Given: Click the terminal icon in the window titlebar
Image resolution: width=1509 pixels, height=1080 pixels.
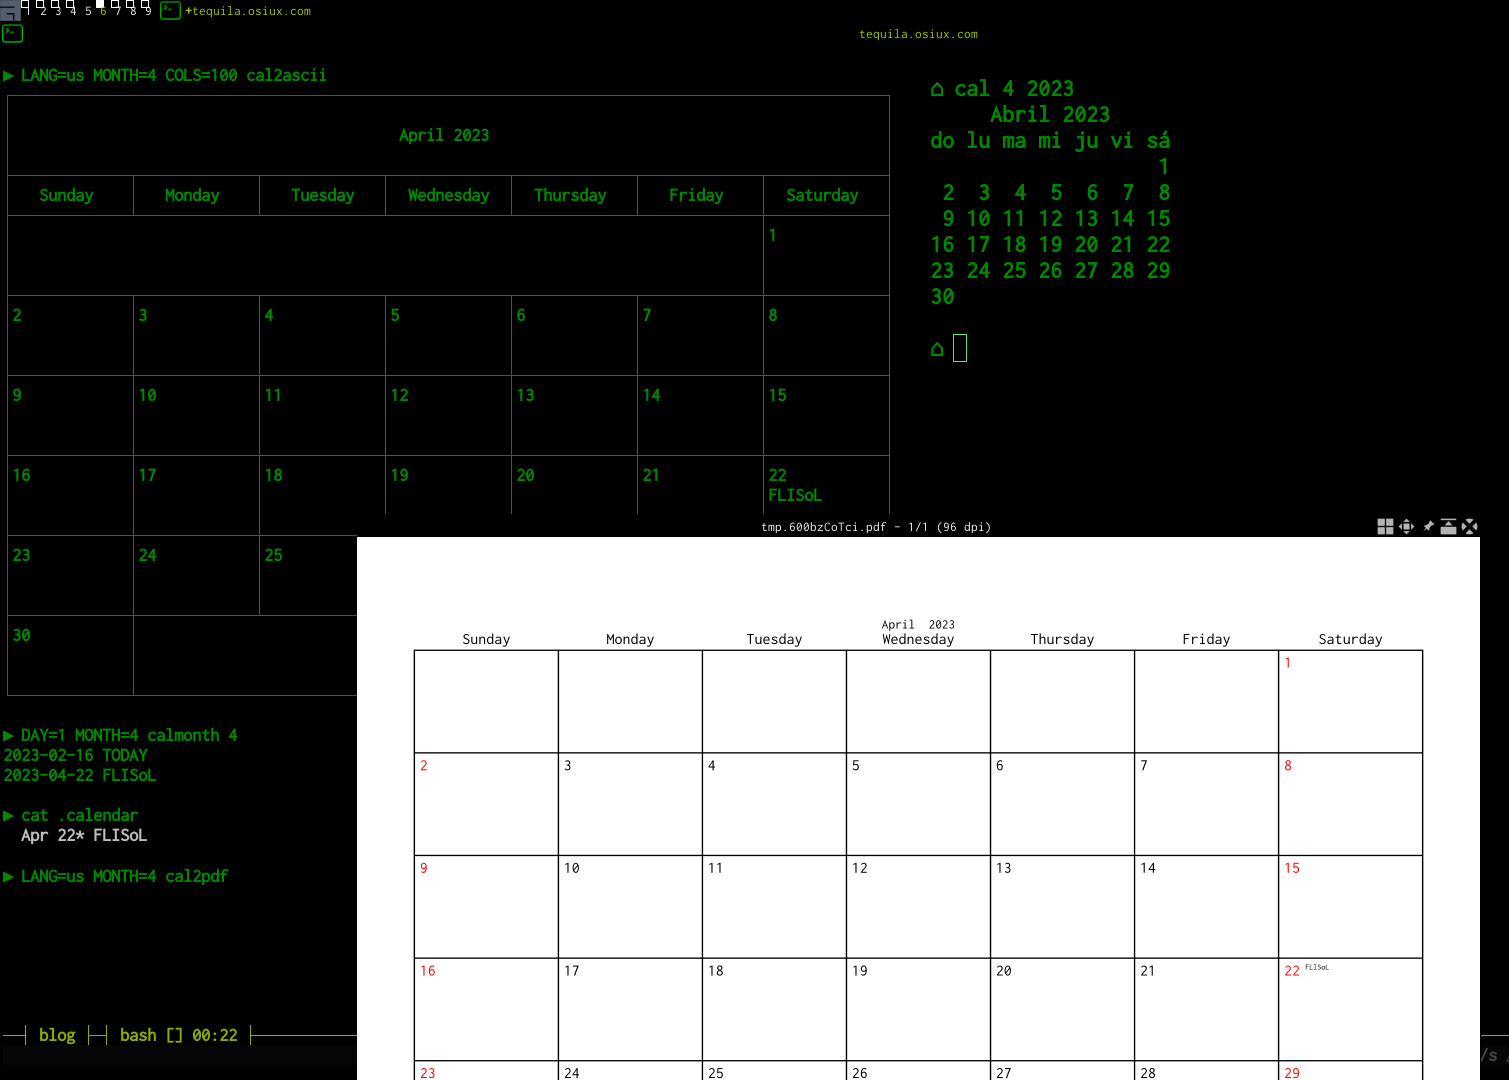Looking at the screenshot, I should (12, 33).
